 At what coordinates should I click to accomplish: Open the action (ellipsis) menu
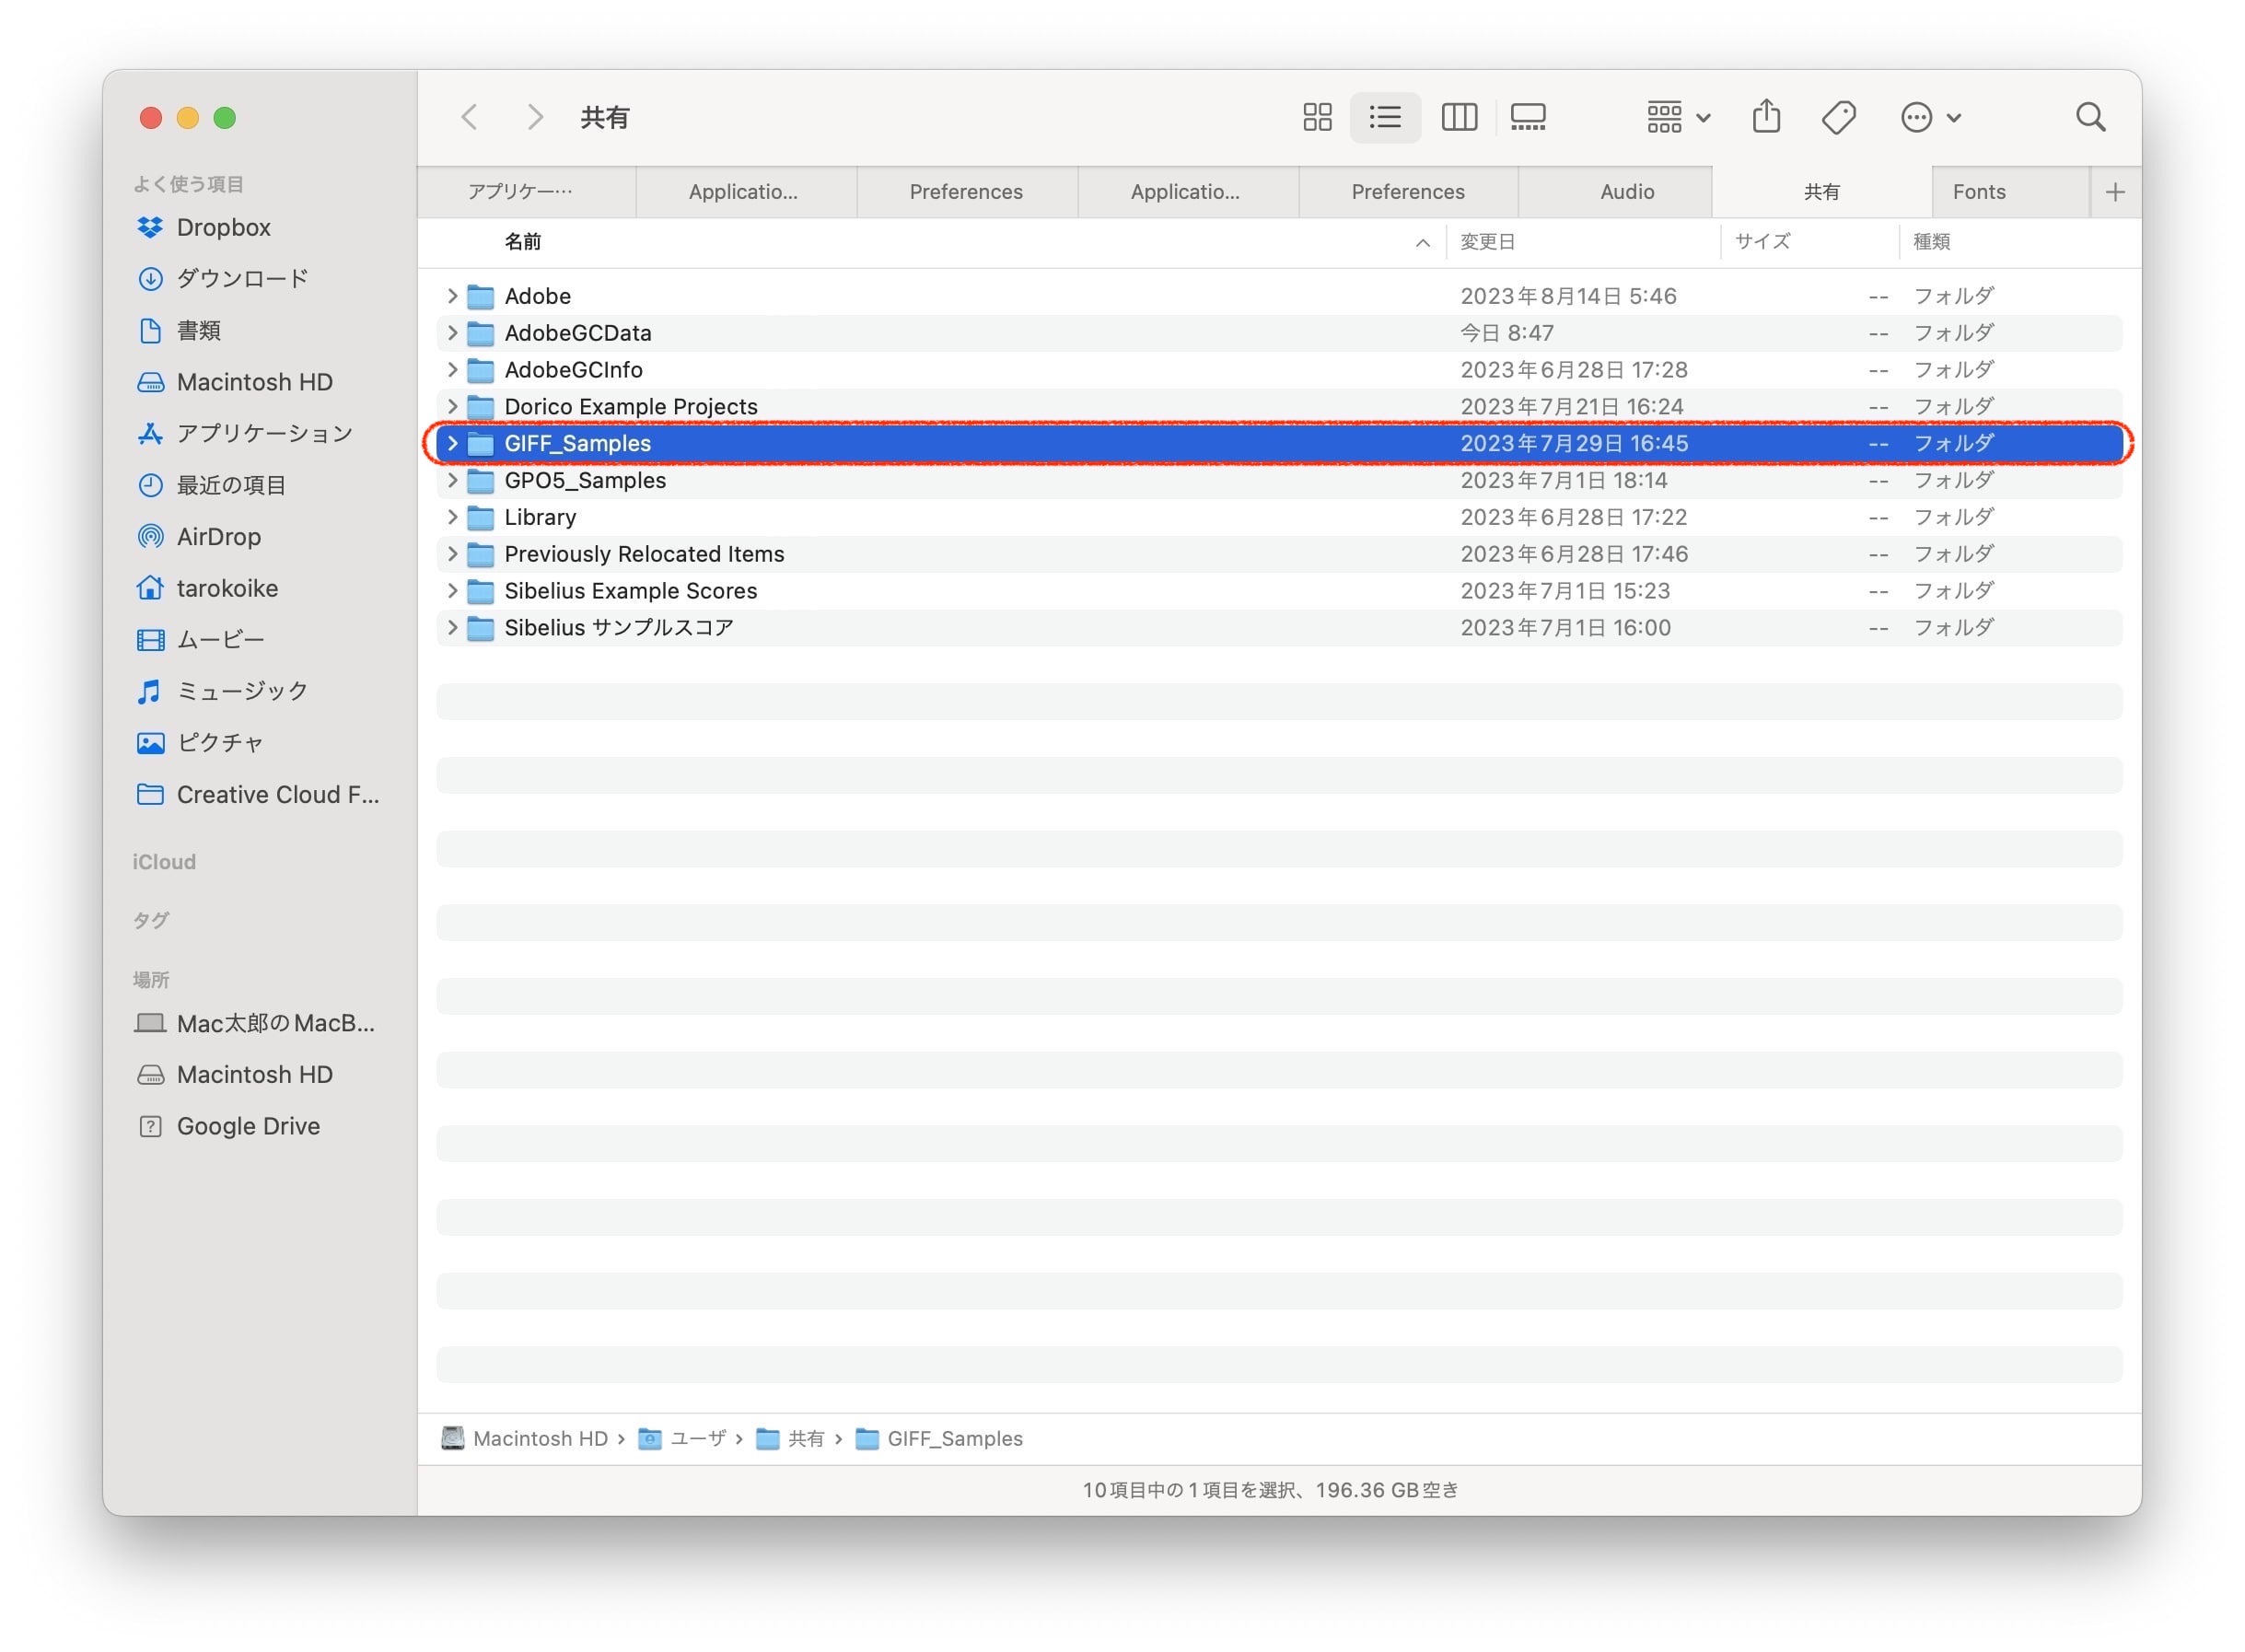click(1930, 117)
